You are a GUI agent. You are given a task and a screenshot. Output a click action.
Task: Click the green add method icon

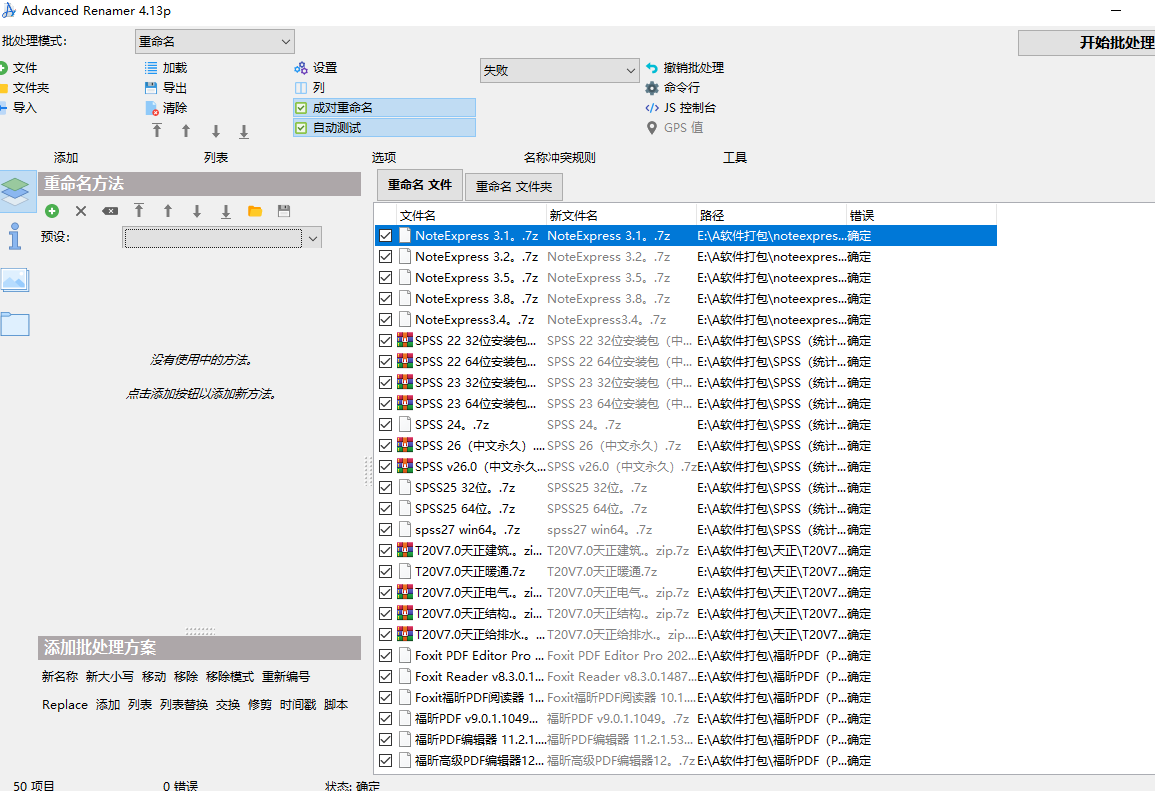tap(52, 211)
